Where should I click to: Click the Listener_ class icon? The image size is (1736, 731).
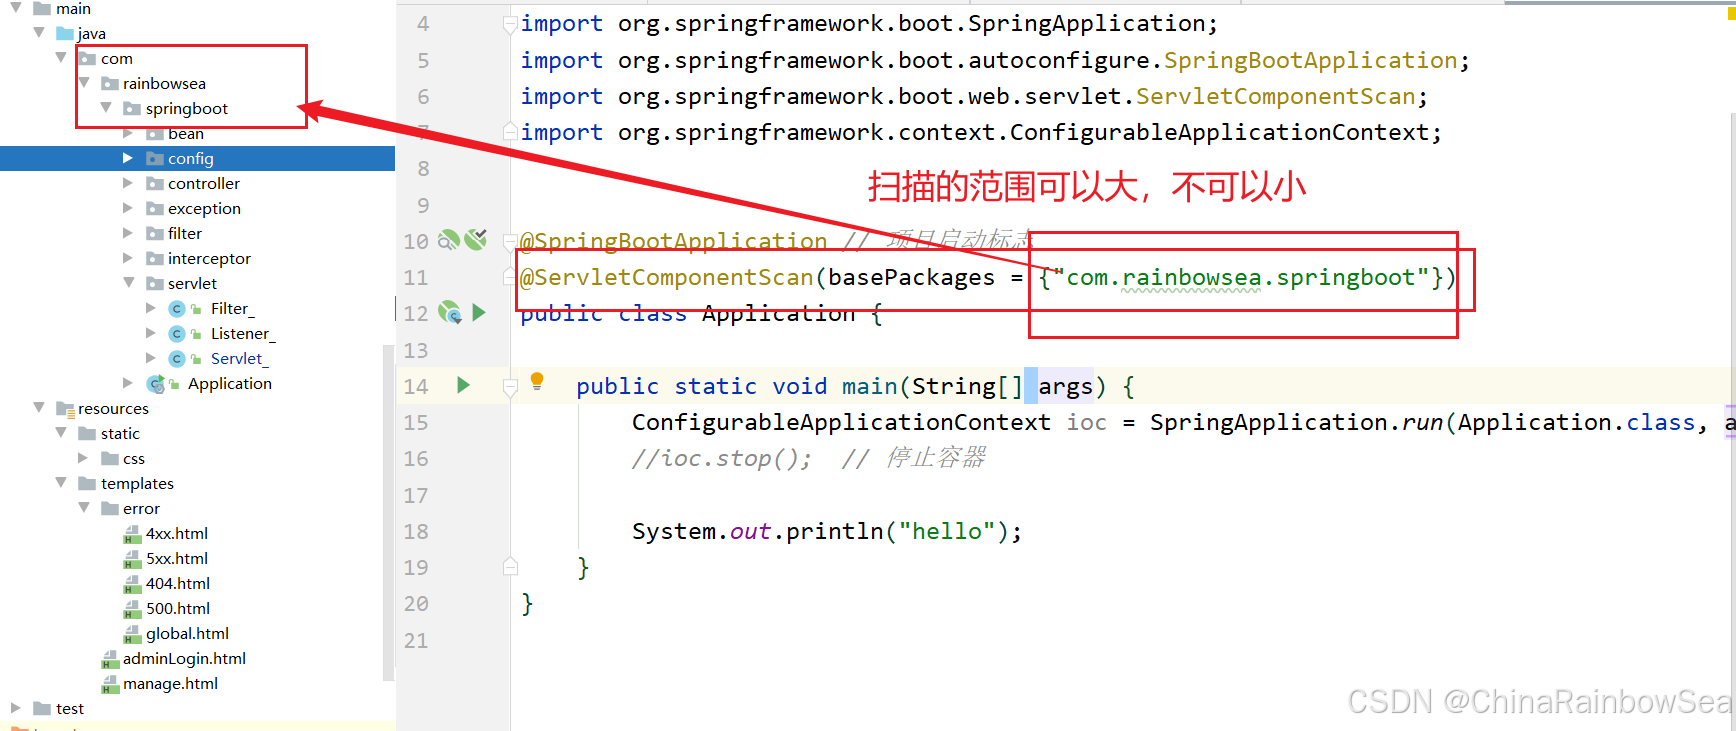pos(177,334)
